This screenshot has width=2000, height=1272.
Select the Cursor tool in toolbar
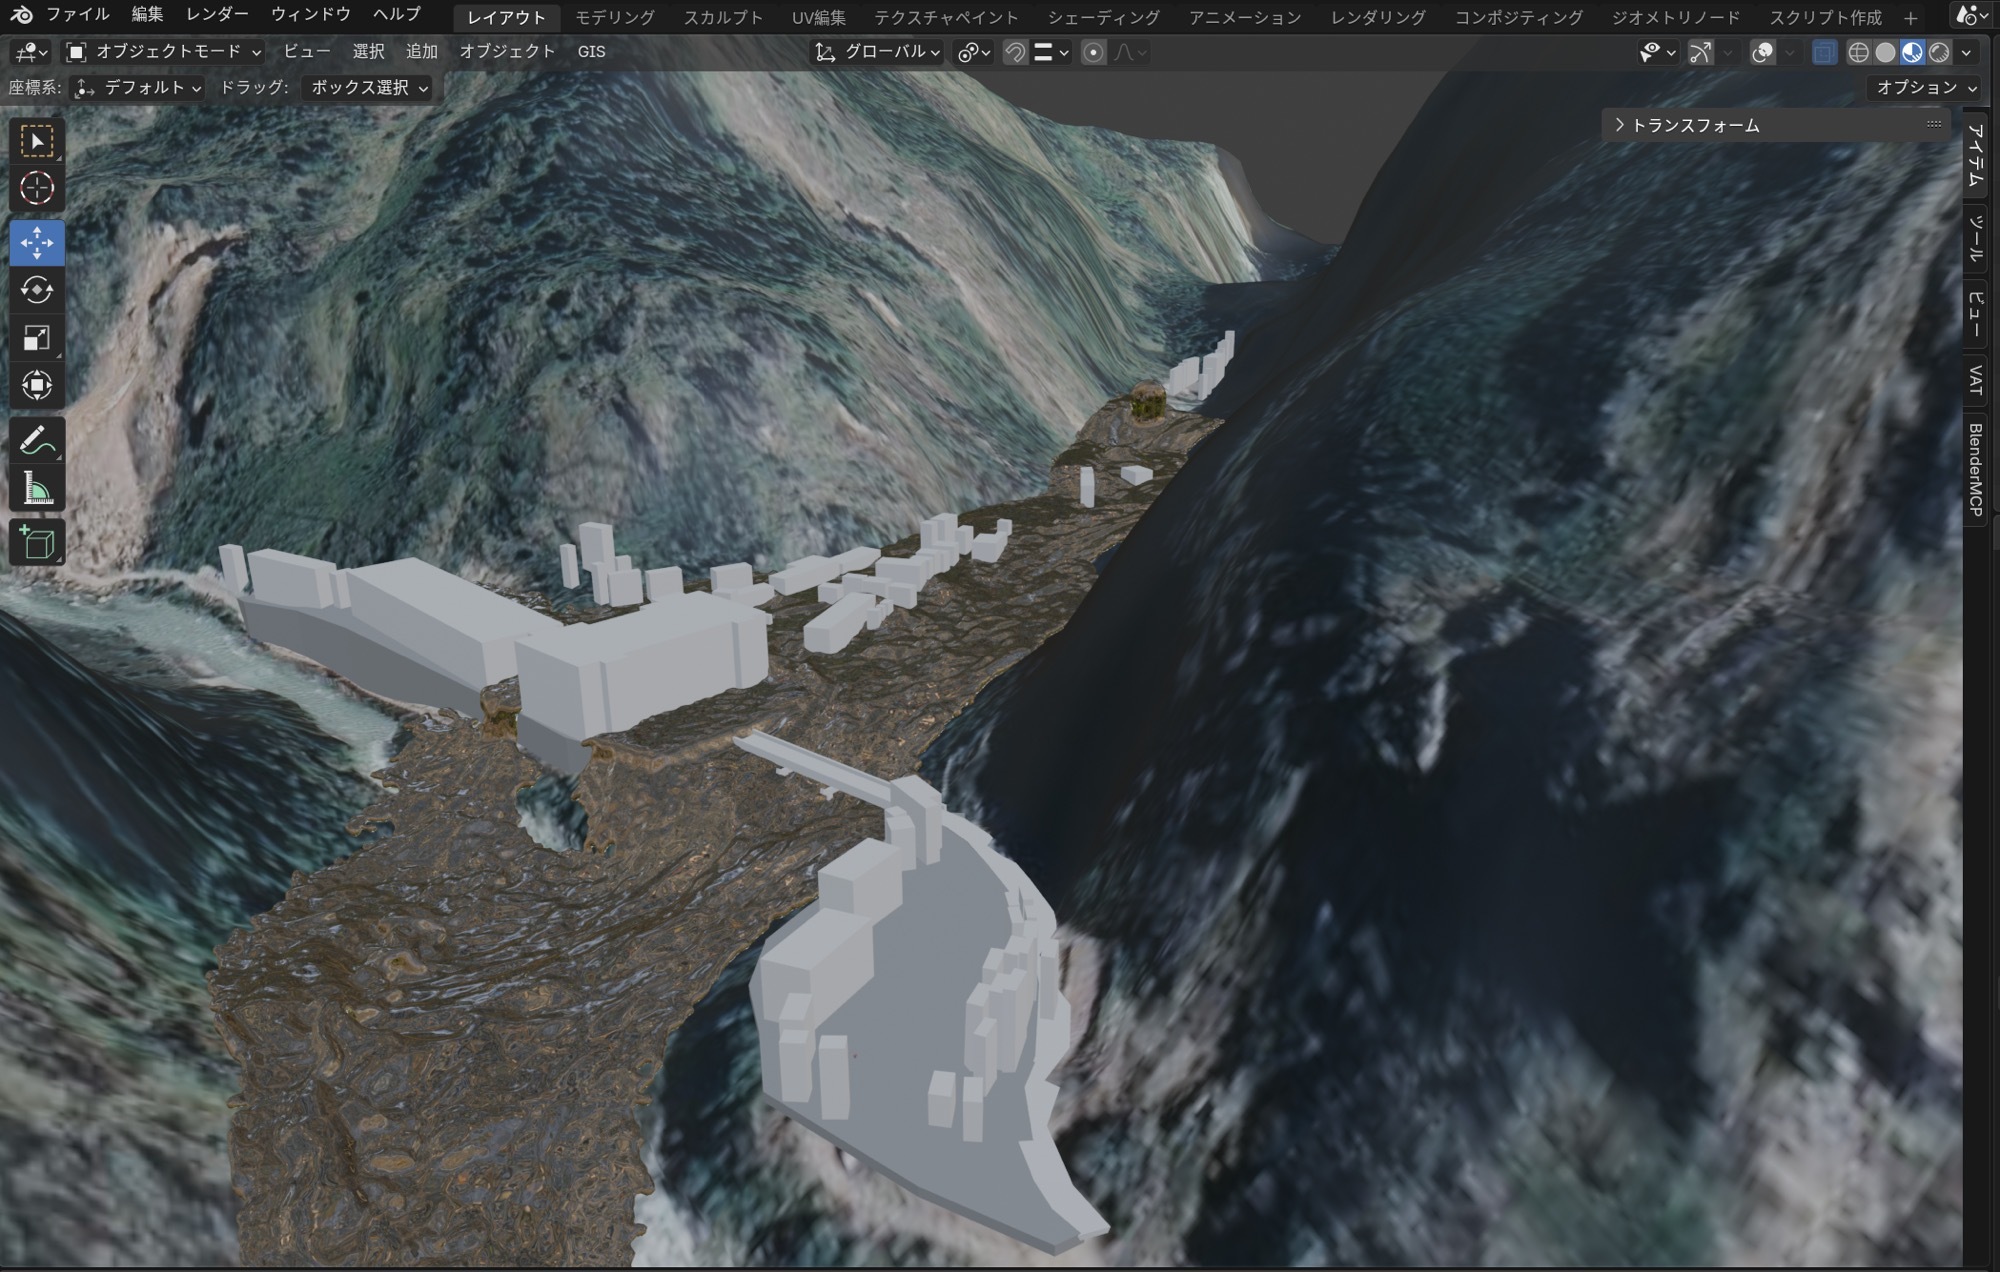click(x=37, y=188)
